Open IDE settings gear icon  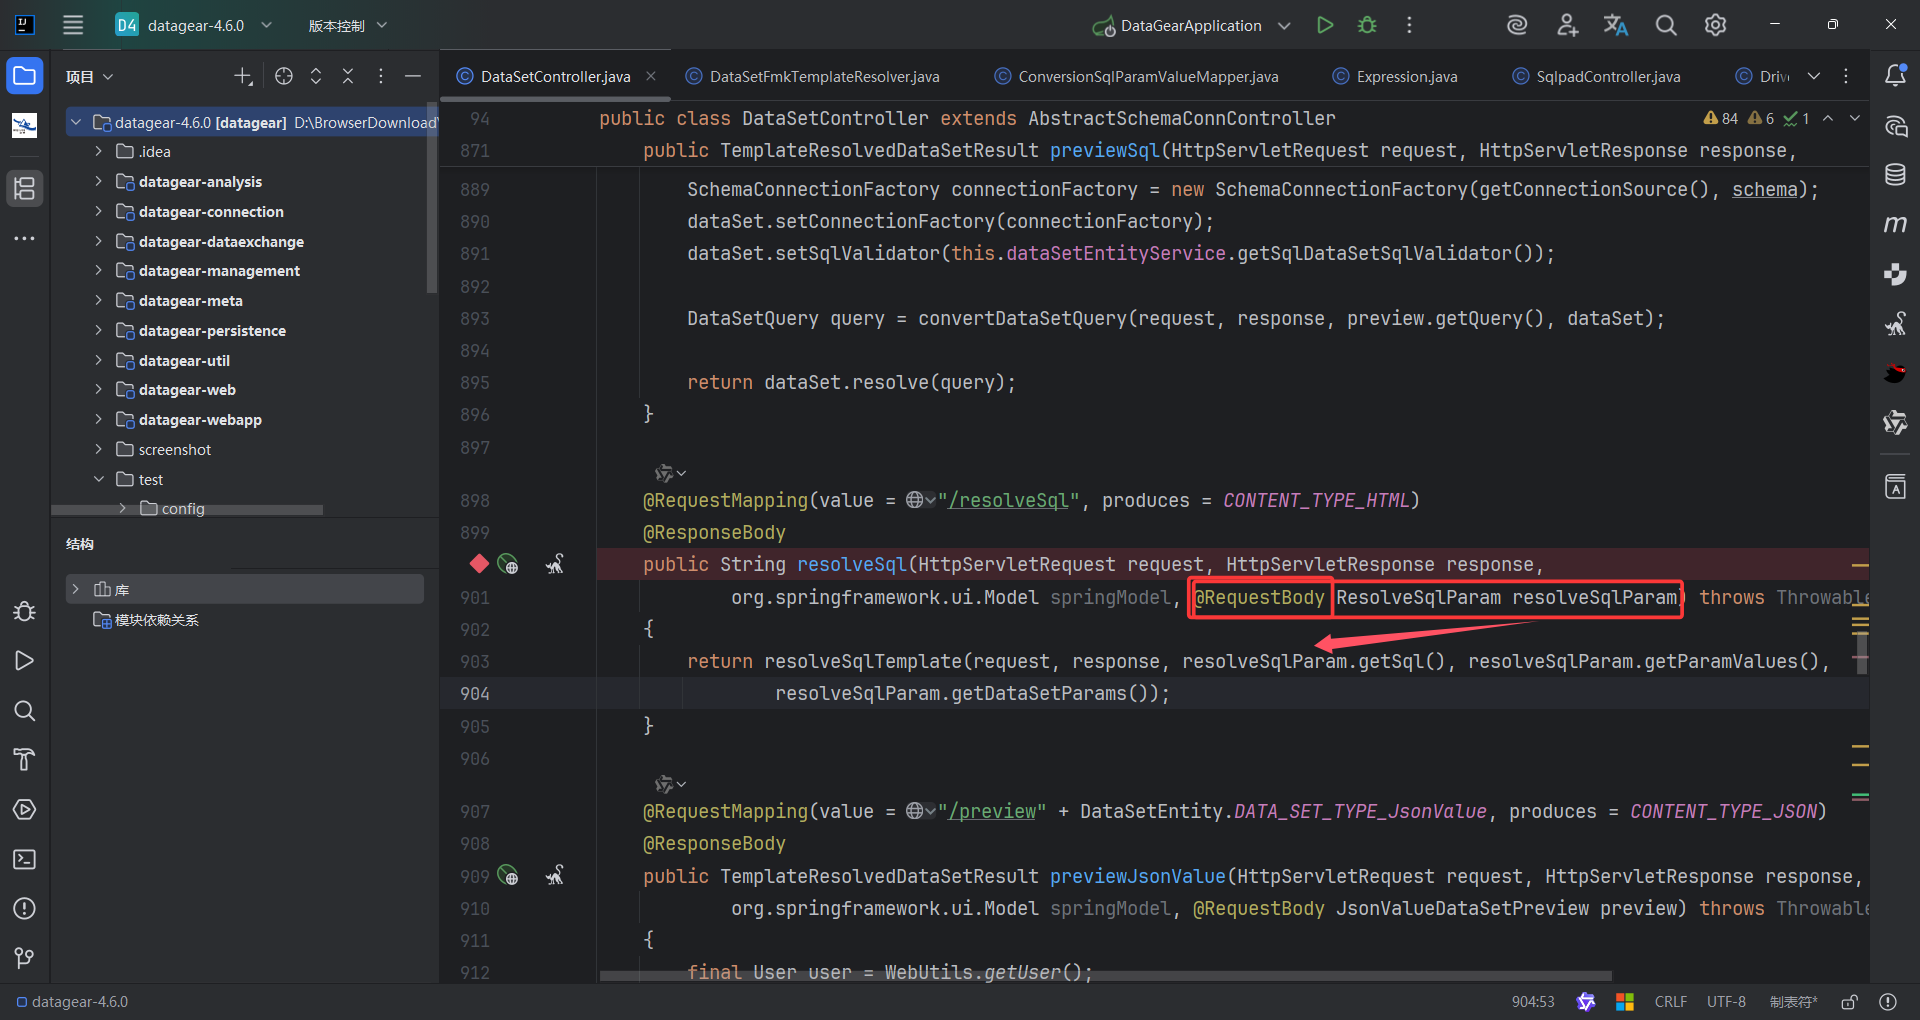click(x=1715, y=25)
